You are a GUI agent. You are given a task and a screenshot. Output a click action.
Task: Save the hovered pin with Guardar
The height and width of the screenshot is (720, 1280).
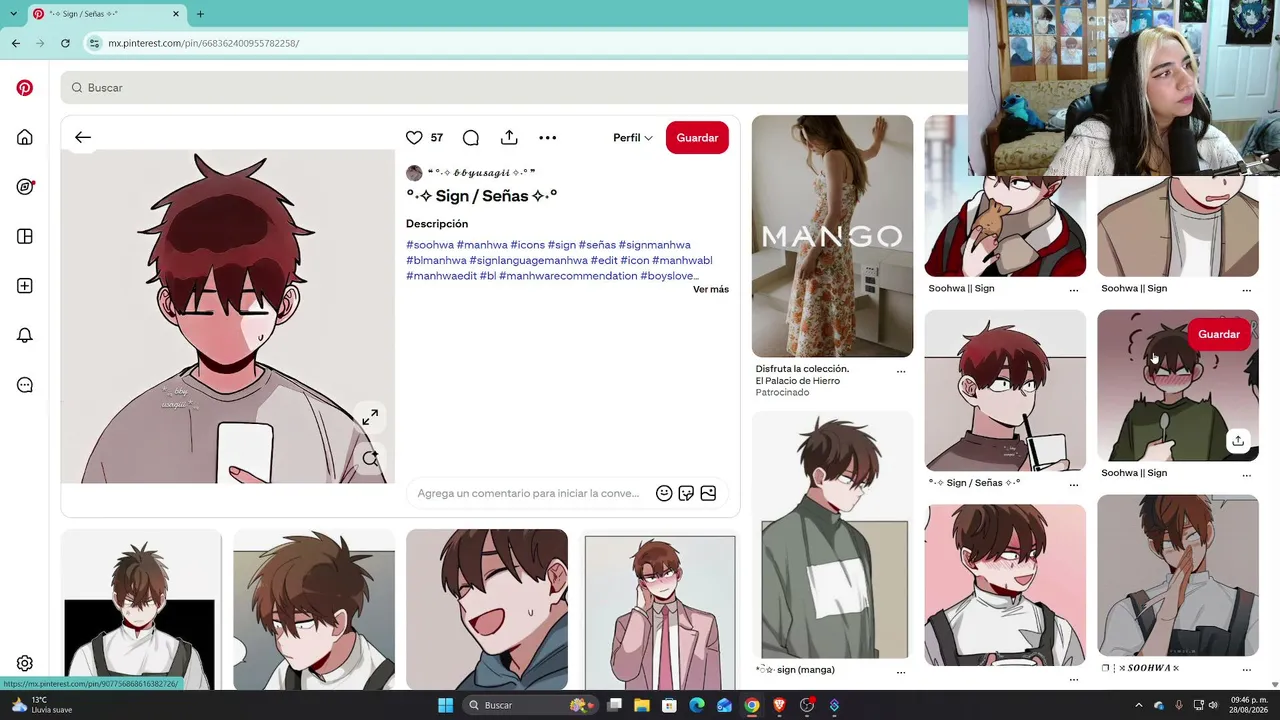point(1219,334)
